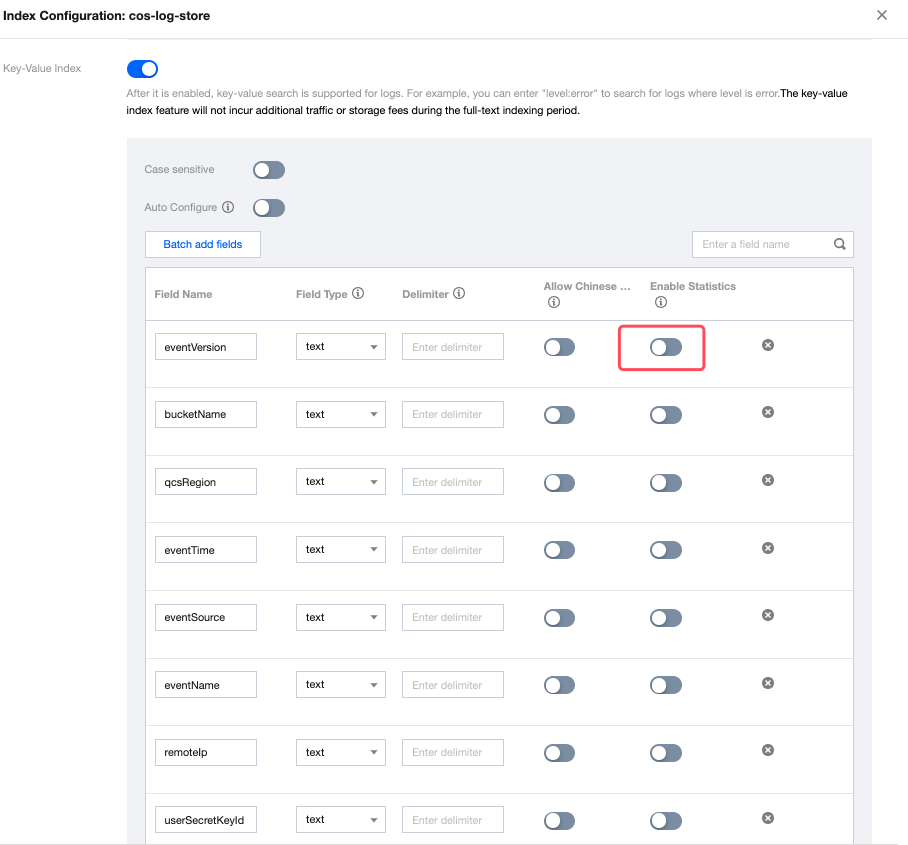Close the Index Configuration dialog
Screen dimensions: 908x845
(x=881, y=15)
